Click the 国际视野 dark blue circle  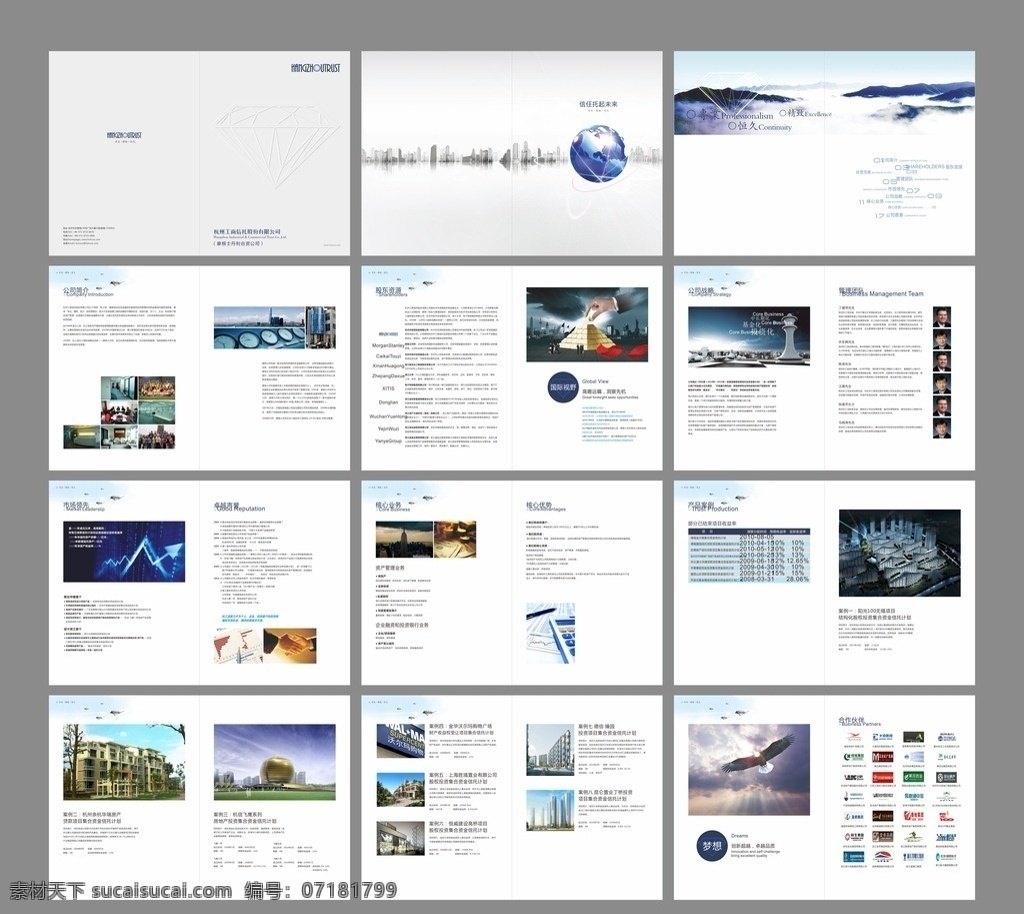coord(563,387)
